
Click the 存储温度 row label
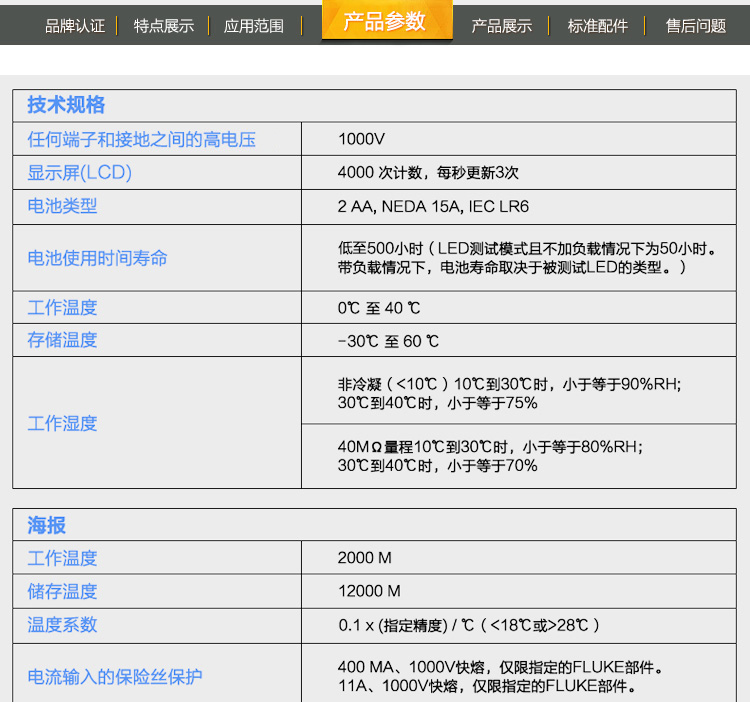62,340
